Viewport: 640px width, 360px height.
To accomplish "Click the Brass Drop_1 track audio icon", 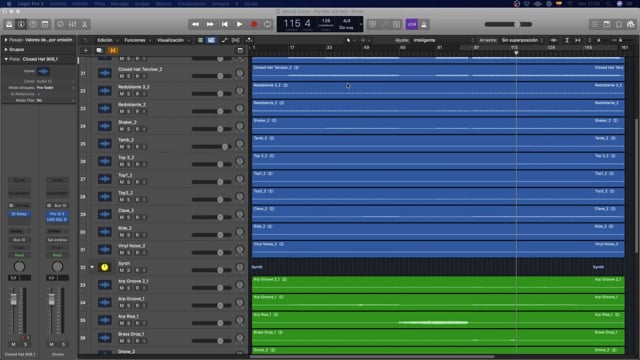I will tap(104, 338).
